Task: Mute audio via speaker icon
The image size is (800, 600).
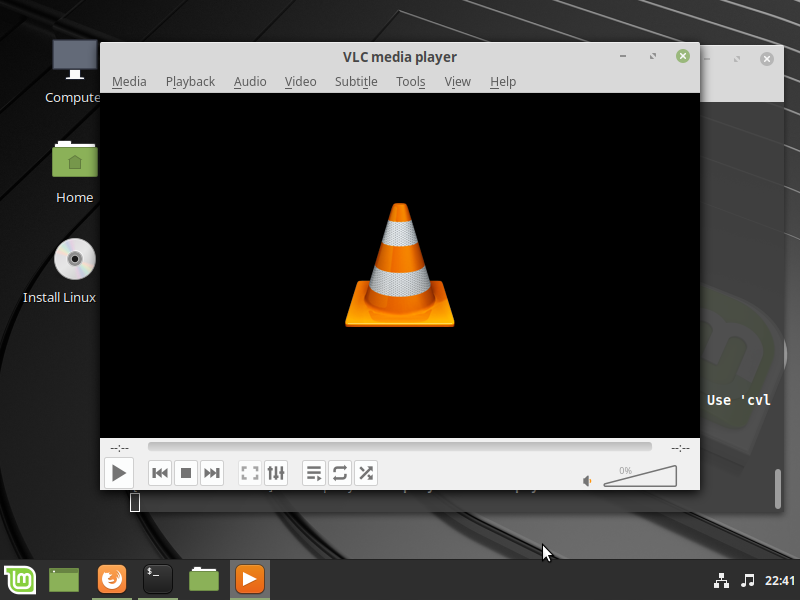Action: point(587,481)
